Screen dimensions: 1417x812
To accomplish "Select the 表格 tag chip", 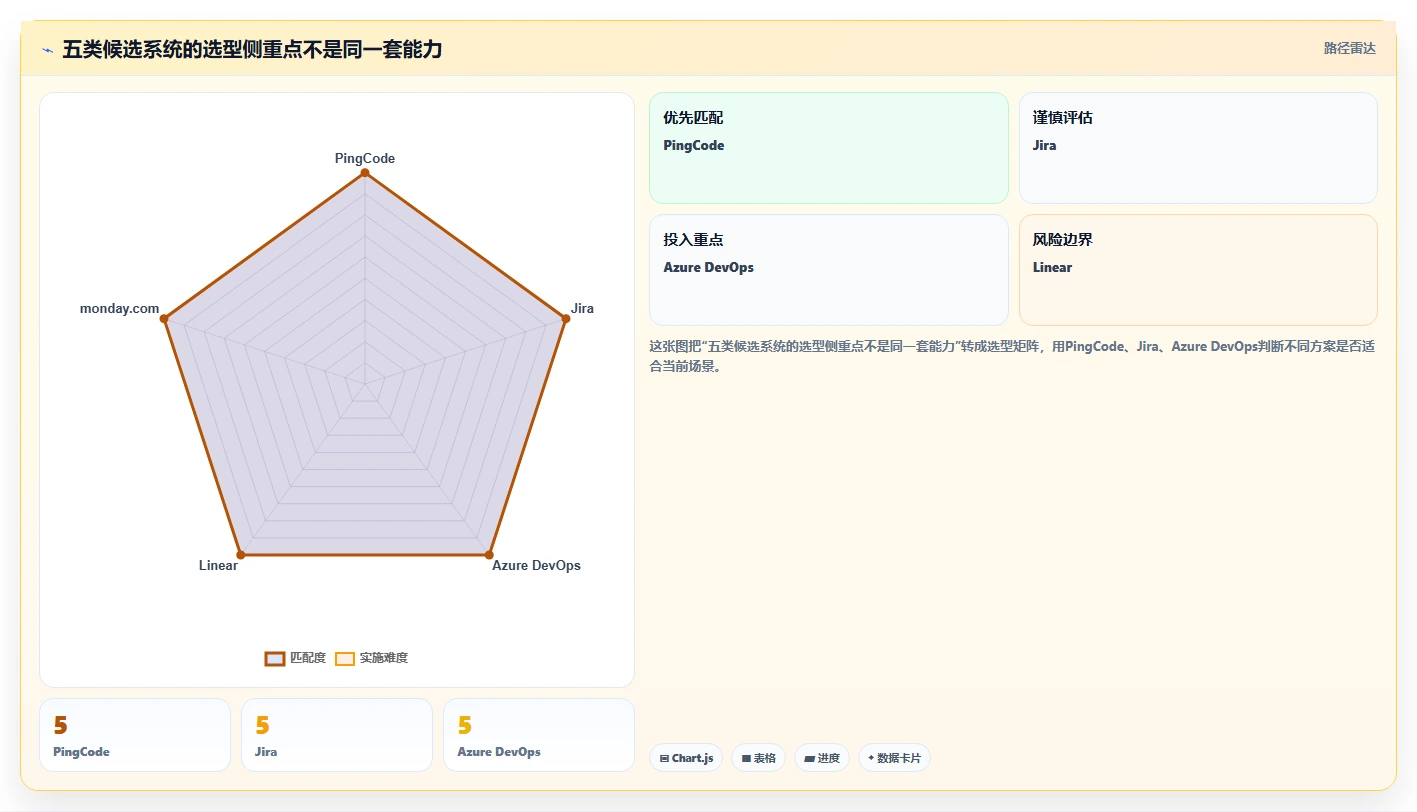I will tap(759, 758).
